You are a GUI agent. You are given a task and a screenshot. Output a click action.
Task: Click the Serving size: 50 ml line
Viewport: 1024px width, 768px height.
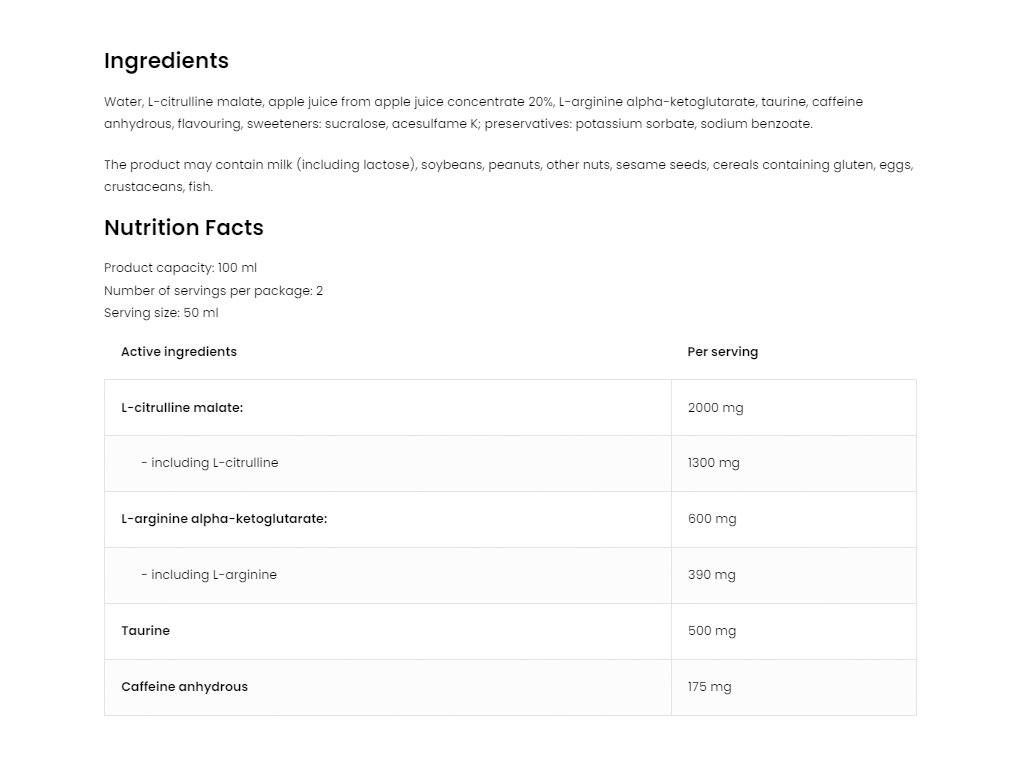click(x=161, y=313)
